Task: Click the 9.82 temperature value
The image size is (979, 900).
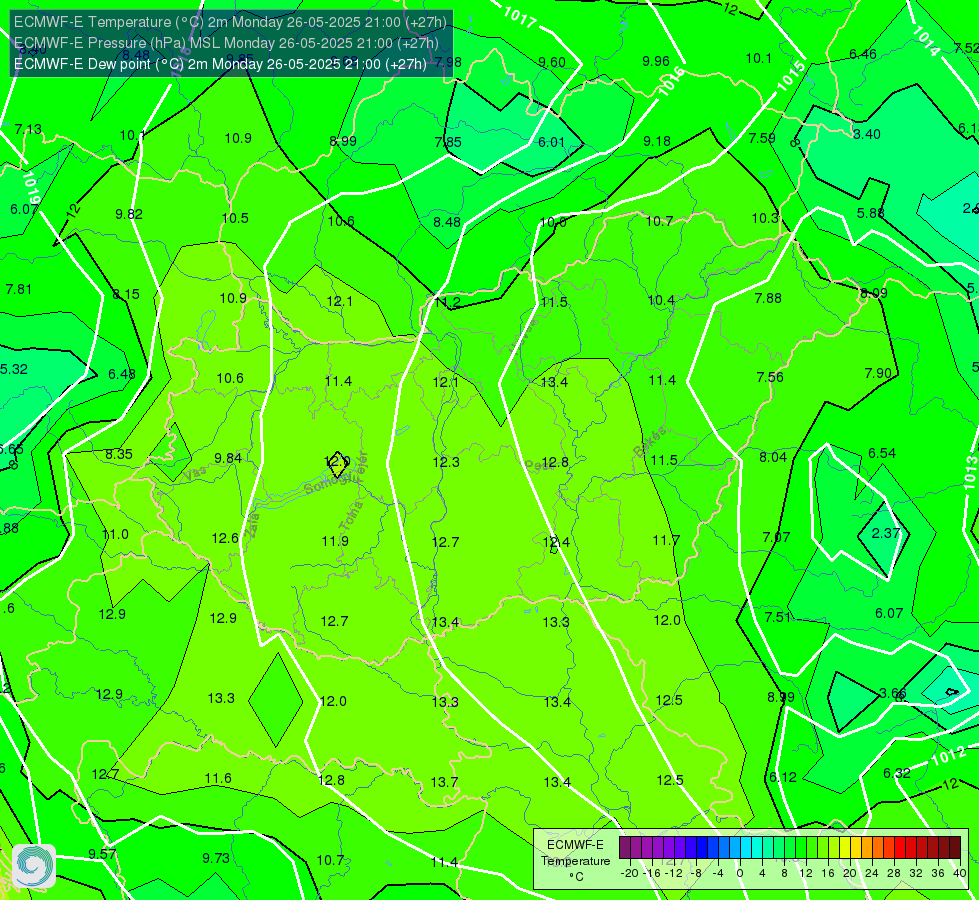Action: click(129, 214)
